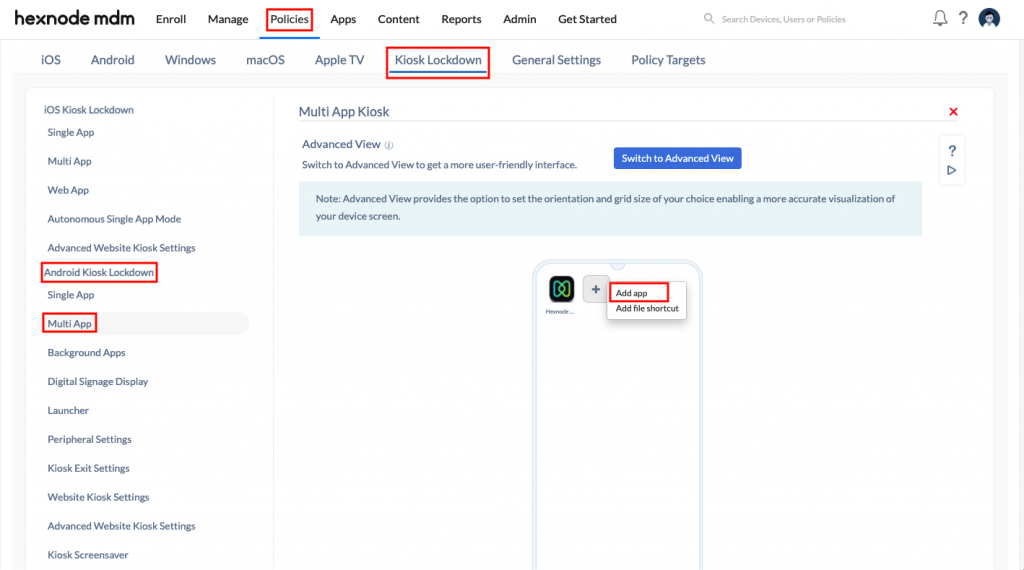Close Multi App Kiosk with red X
1024x570 pixels.
(953, 112)
